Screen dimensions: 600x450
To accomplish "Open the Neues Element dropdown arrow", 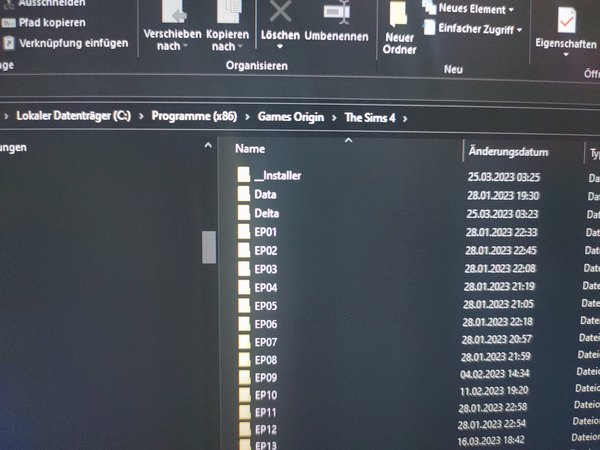I will tap(511, 10).
